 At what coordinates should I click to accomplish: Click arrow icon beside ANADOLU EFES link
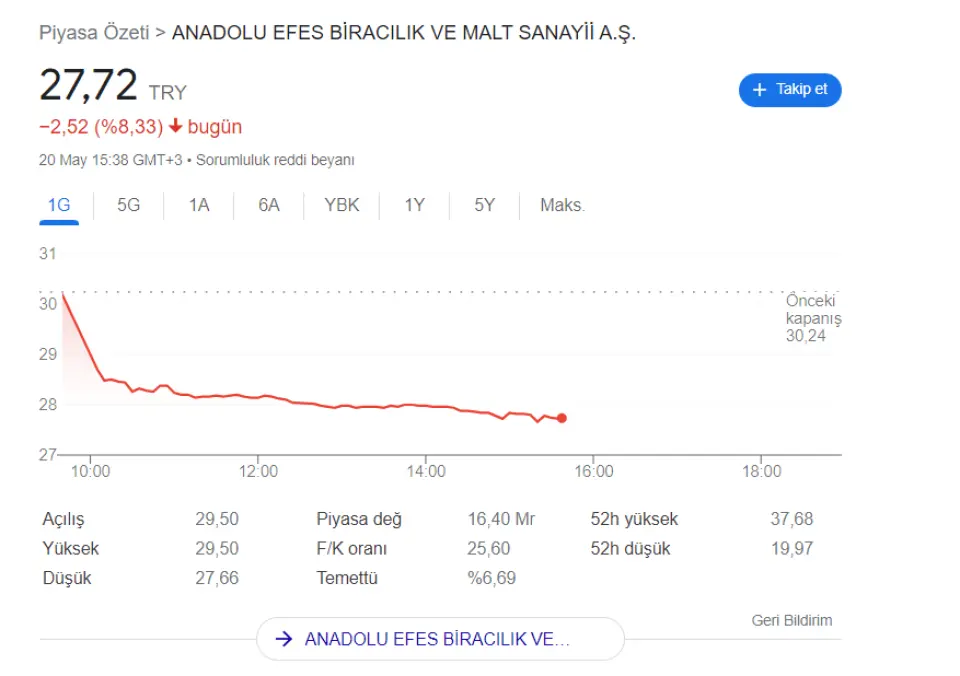pyautogui.click(x=283, y=639)
